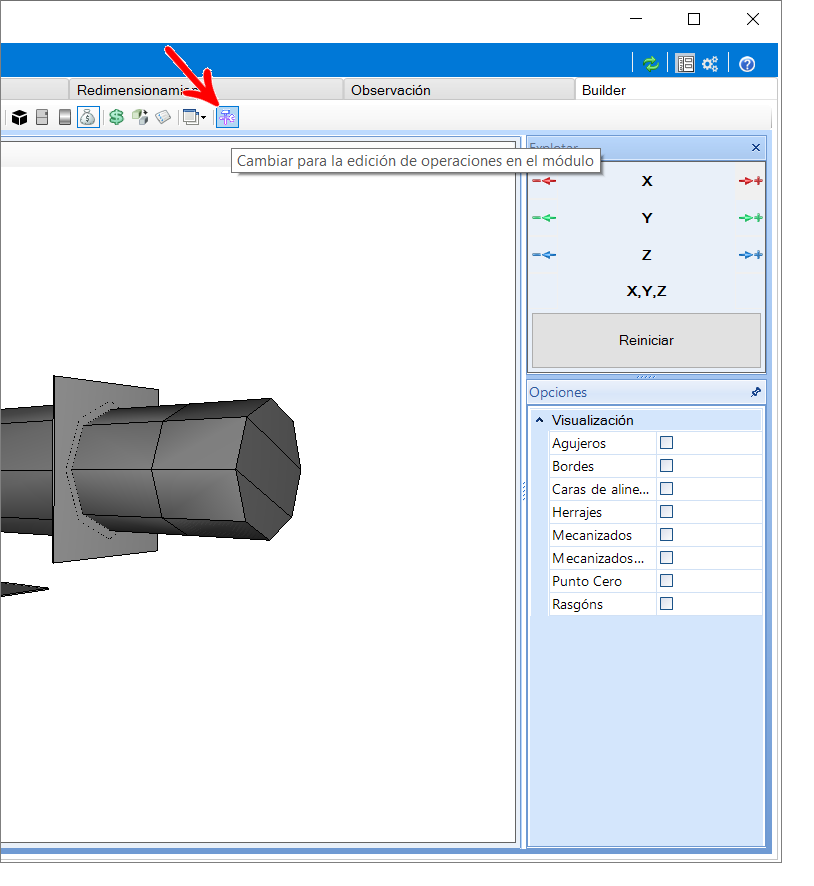Click the green Y-axis decrease arrow
Viewport: 814px width, 886px height.
544,218
